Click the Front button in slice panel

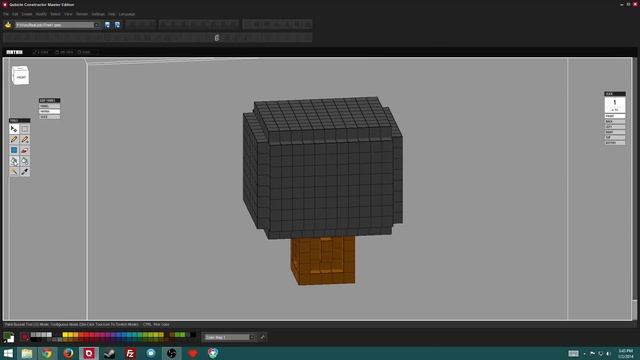(615, 116)
